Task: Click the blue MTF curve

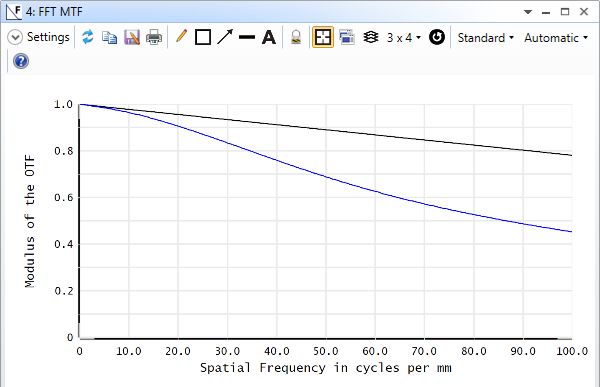Action: tap(326, 176)
